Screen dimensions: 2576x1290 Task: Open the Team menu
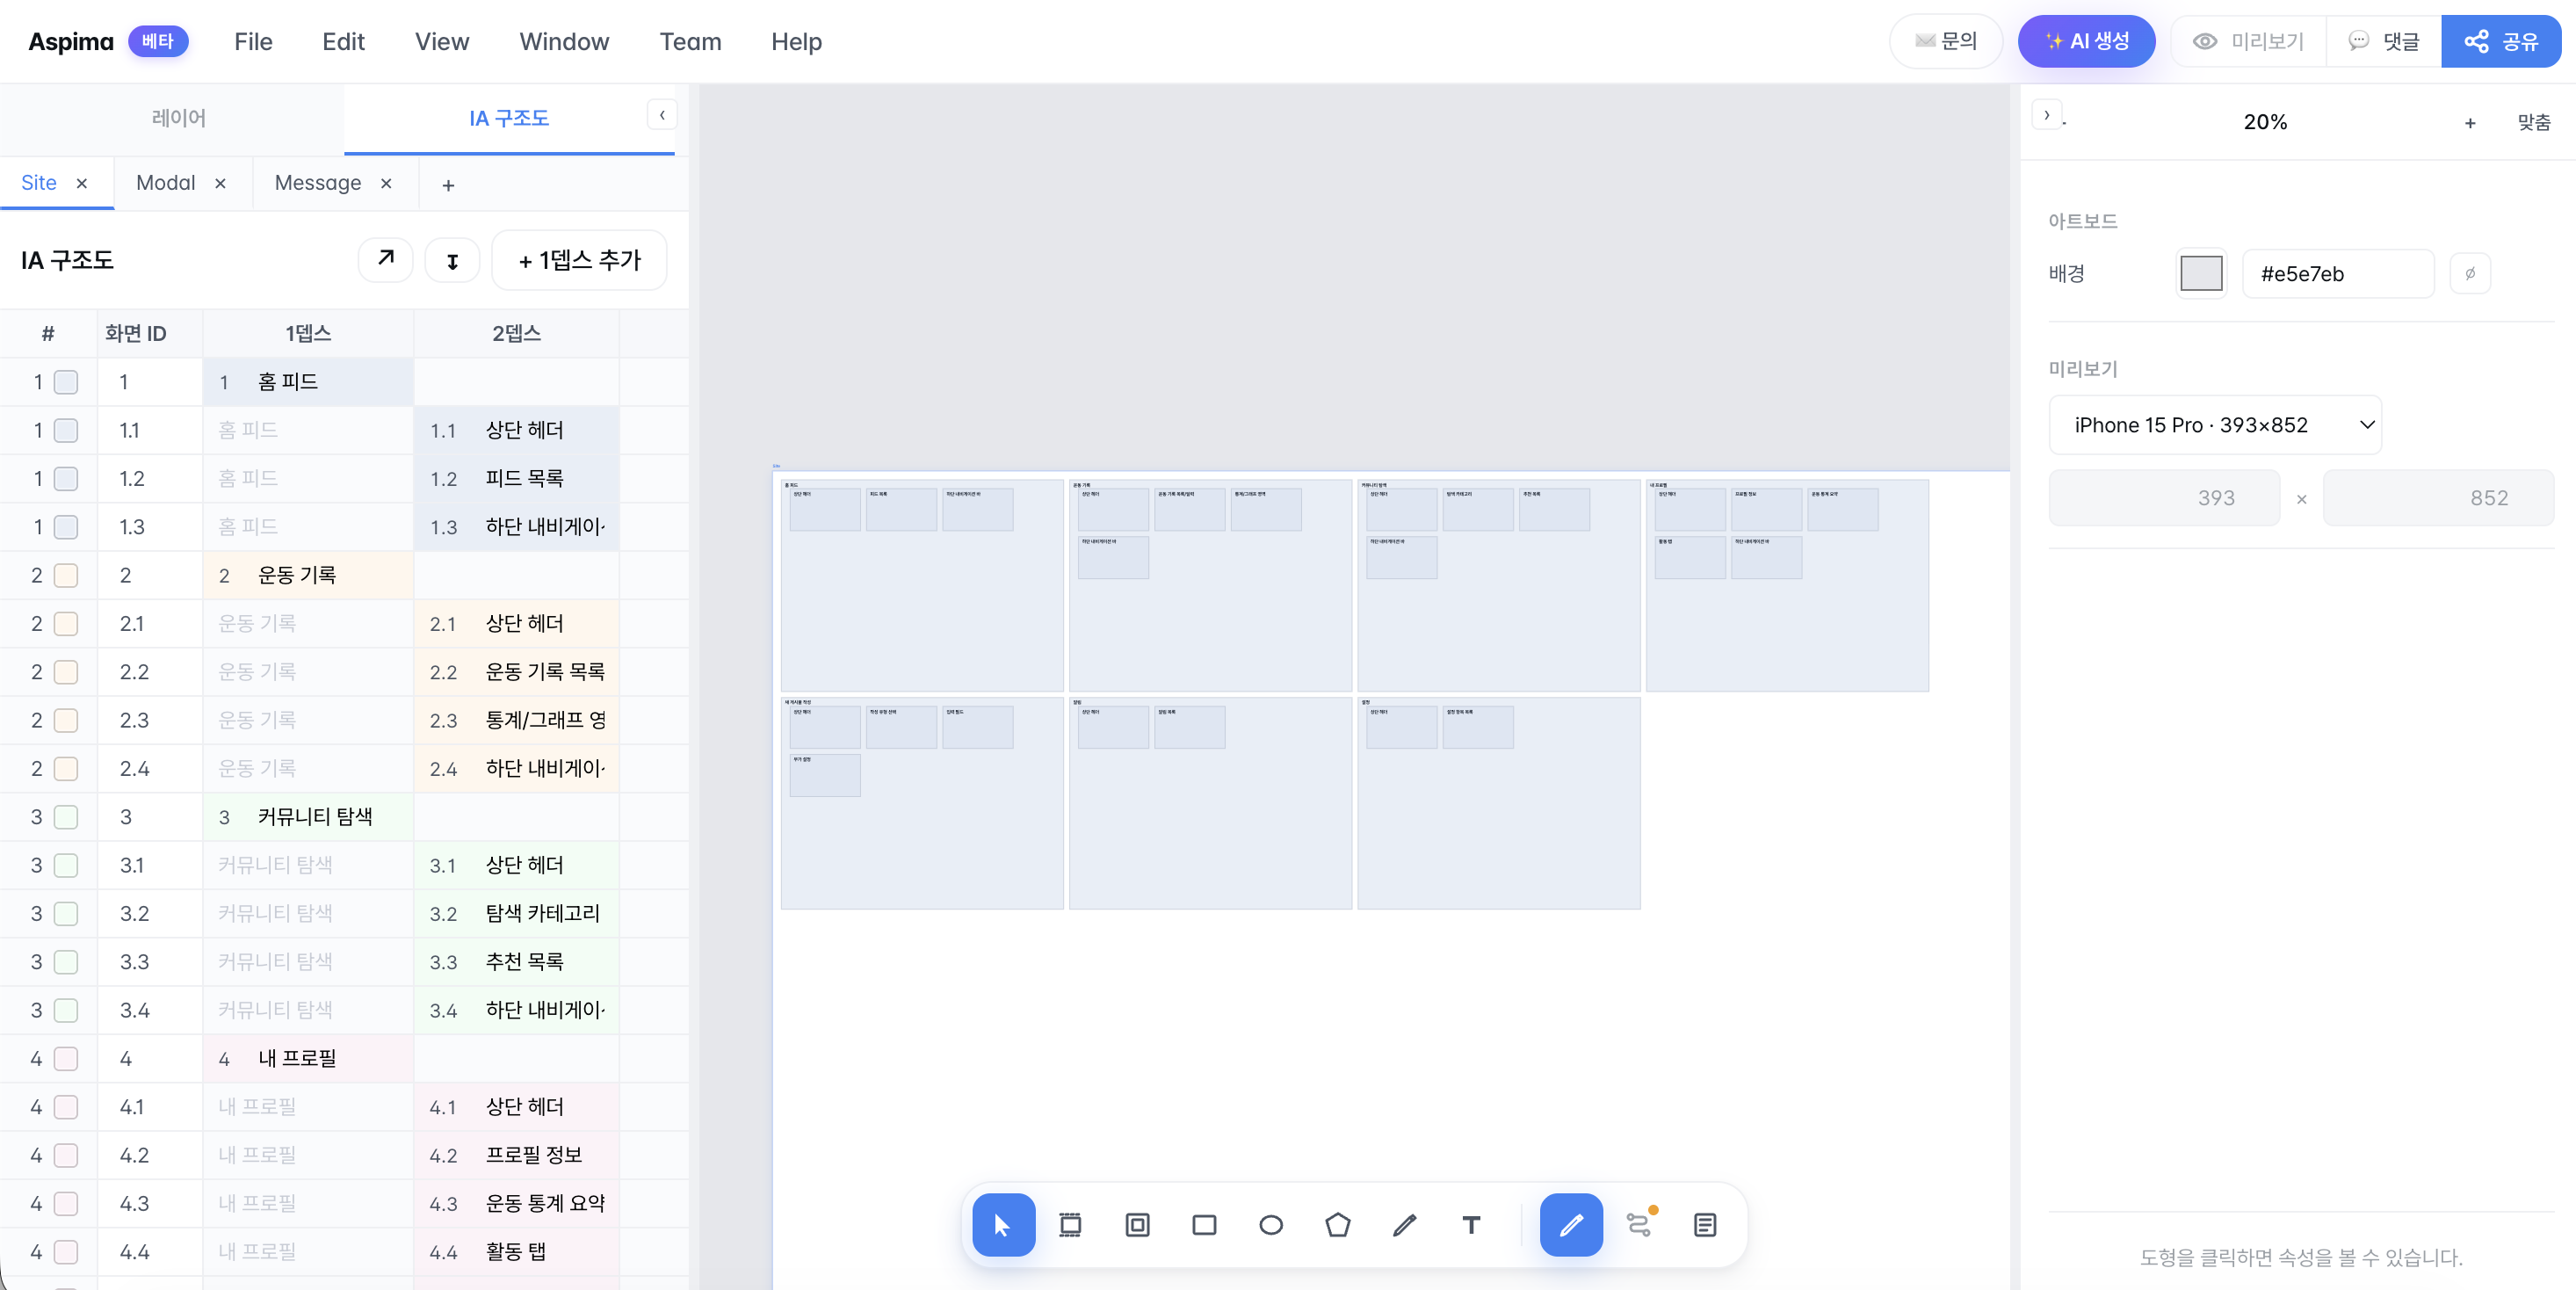690,41
